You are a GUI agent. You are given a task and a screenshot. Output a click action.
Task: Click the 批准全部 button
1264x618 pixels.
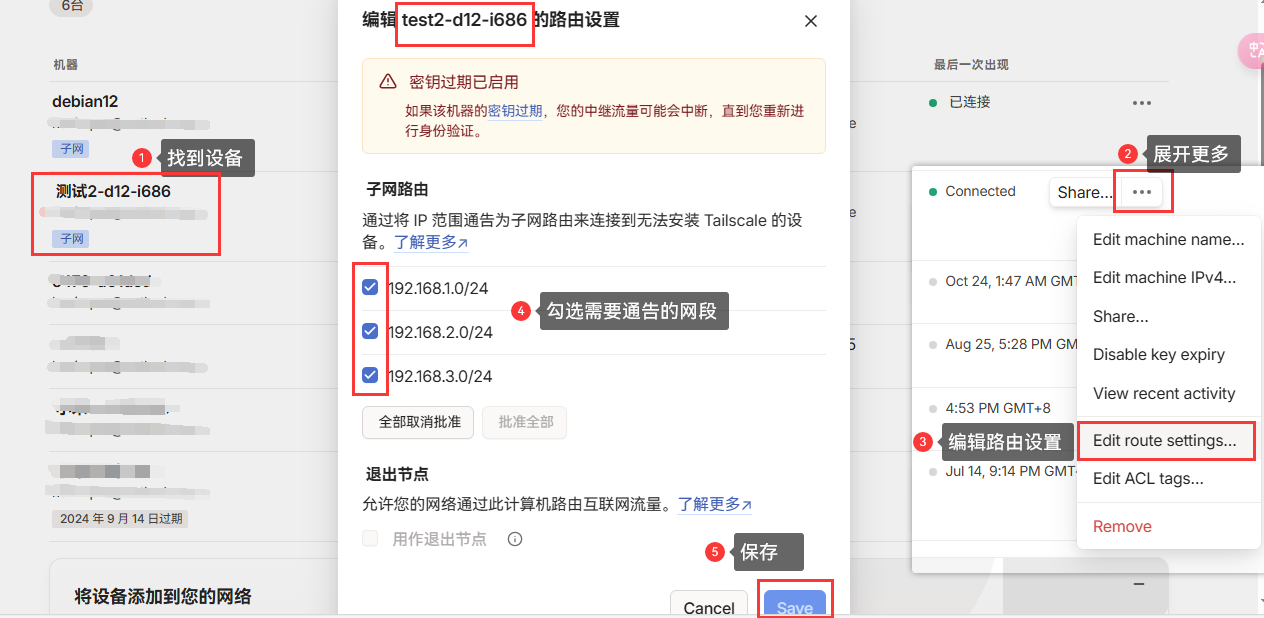525,422
